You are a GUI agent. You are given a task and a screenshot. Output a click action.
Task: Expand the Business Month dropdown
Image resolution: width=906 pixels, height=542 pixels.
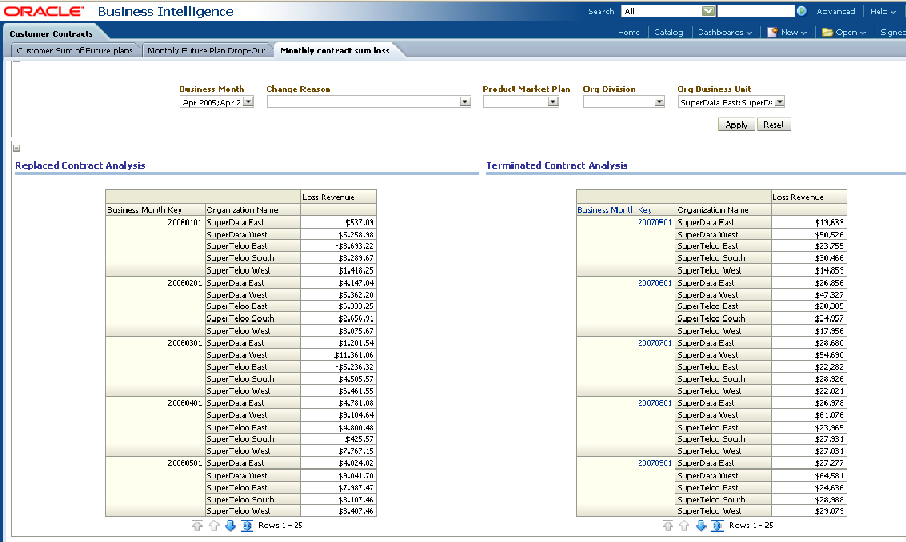[248, 102]
